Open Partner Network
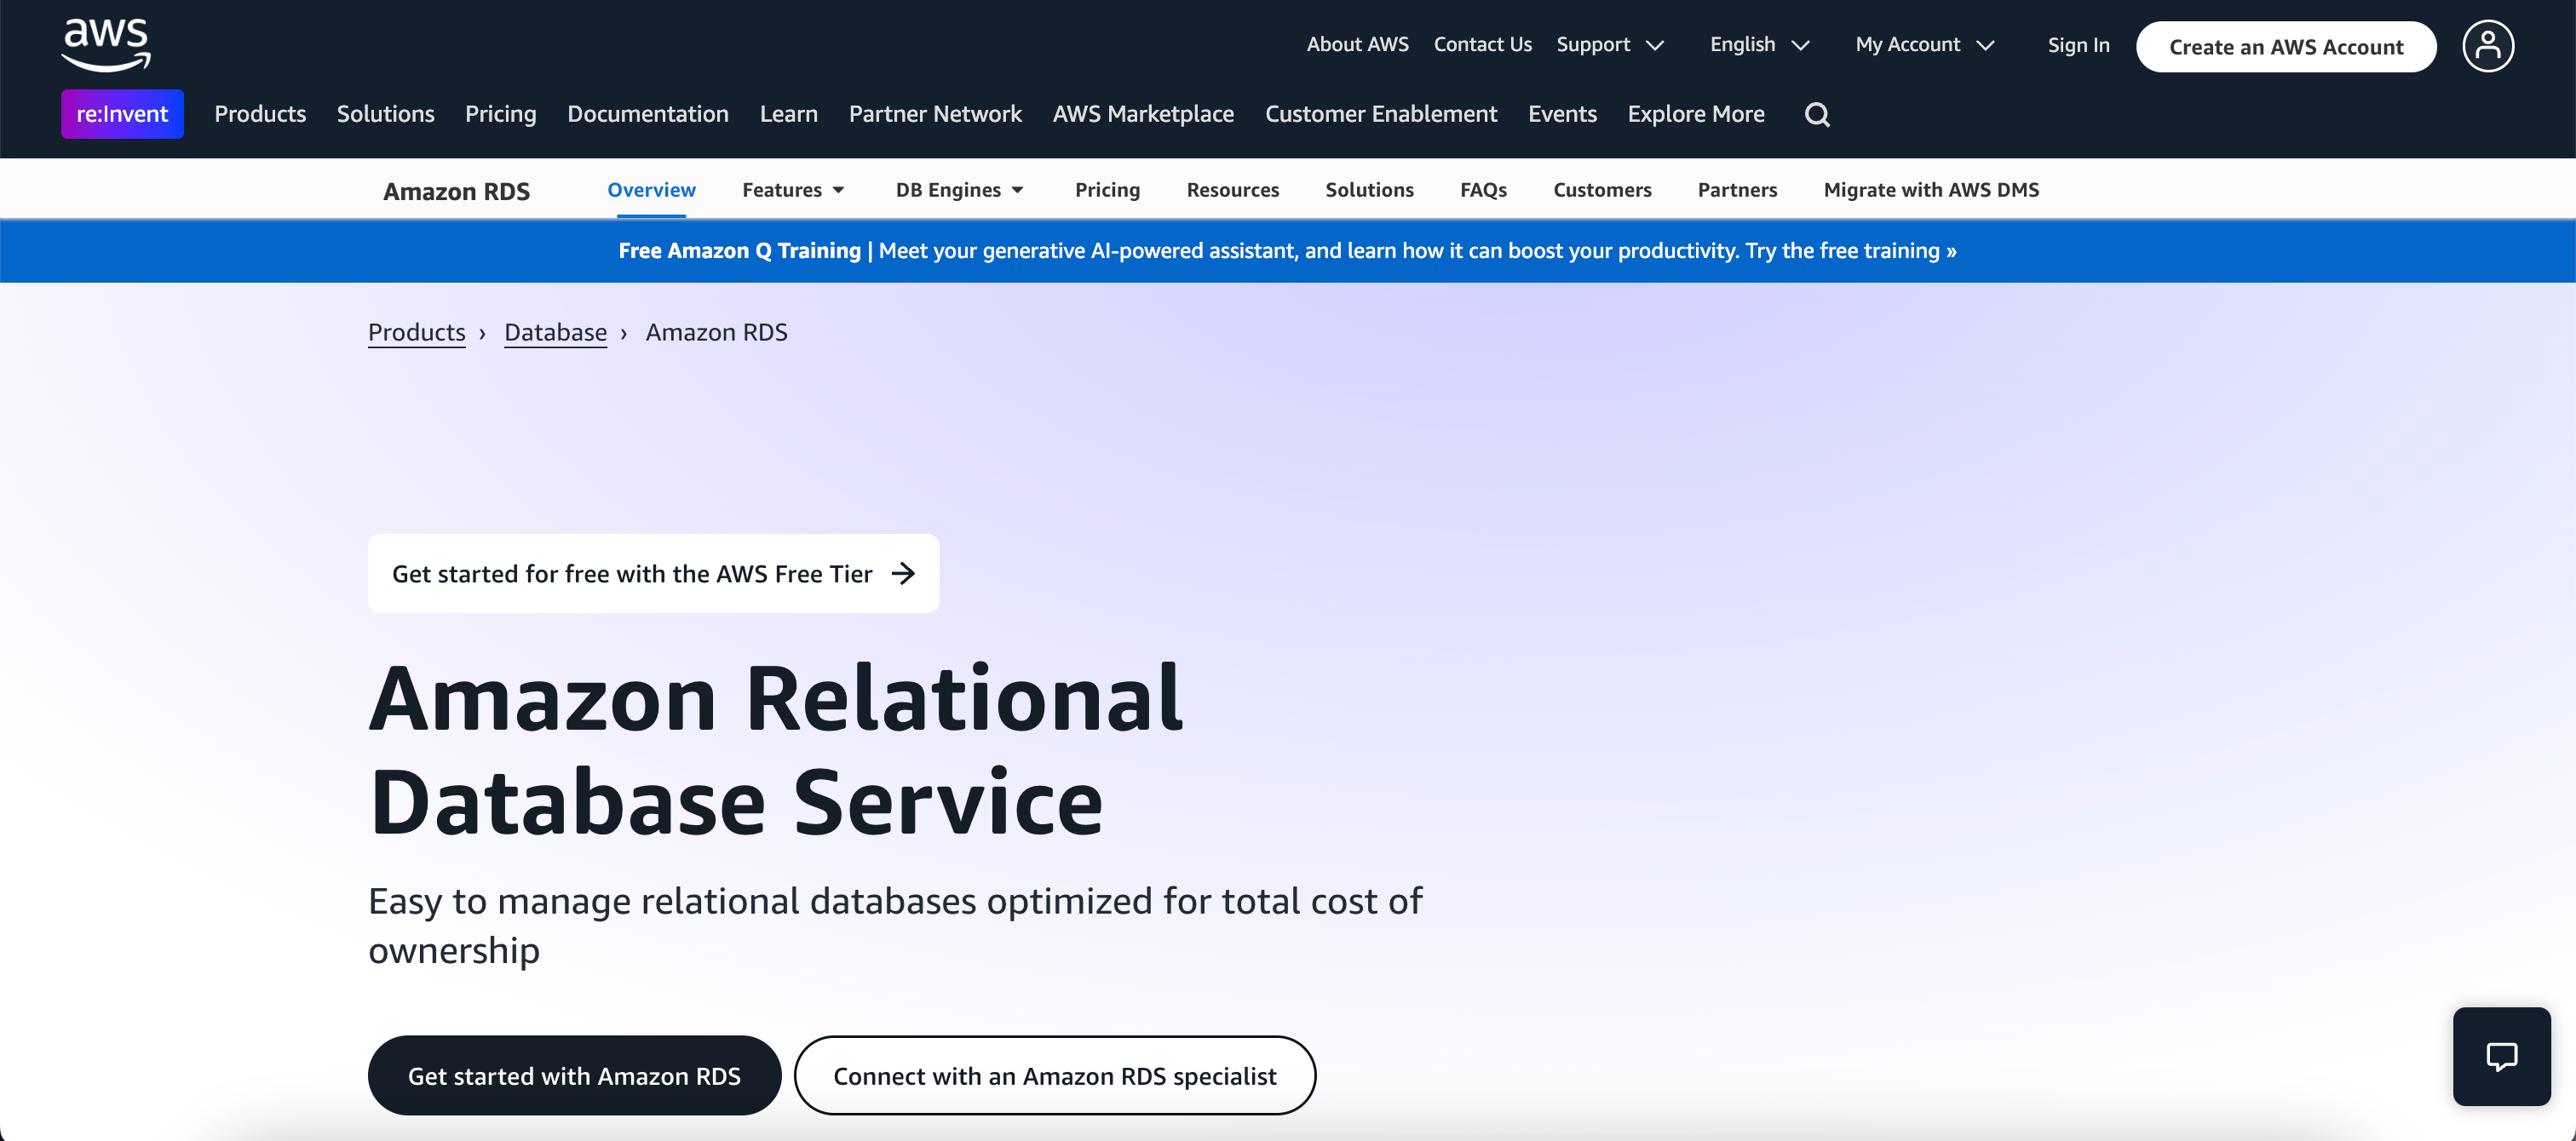Screen dimensions: 2576x1141 934,114
